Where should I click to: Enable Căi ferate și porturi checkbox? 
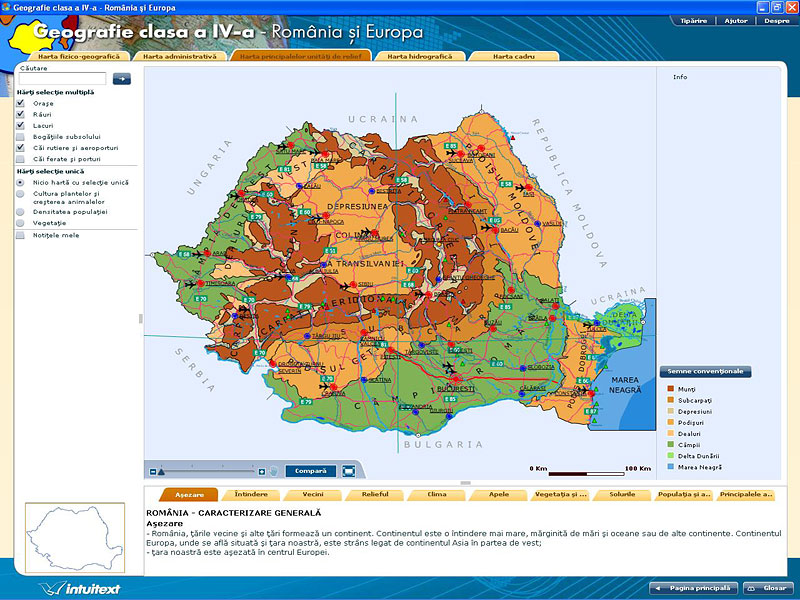point(20,158)
